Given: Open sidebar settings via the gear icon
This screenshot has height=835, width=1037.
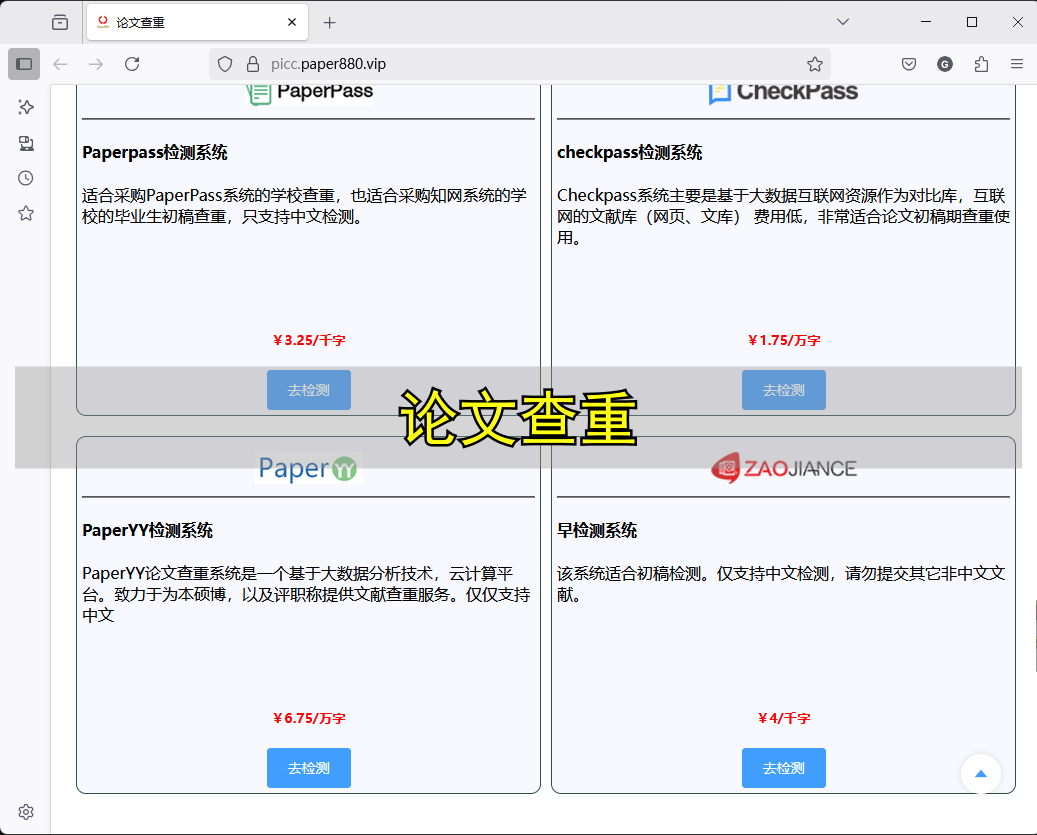Looking at the screenshot, I should (26, 812).
